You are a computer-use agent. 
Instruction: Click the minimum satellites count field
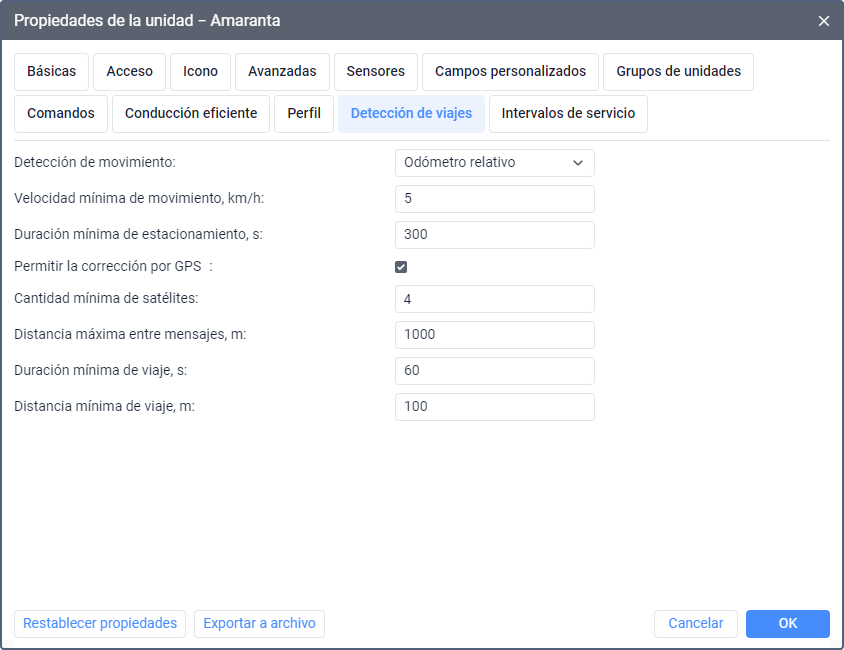click(x=495, y=299)
